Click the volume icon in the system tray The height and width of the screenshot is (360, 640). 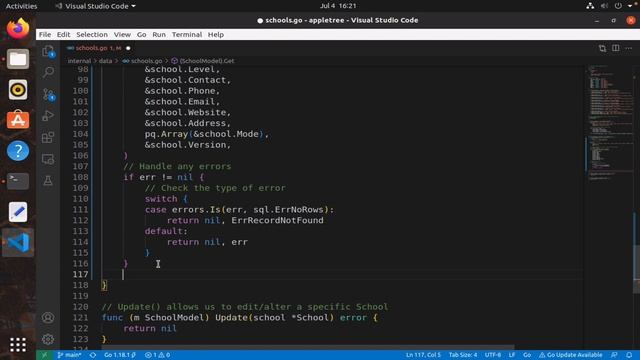pos(604,6)
